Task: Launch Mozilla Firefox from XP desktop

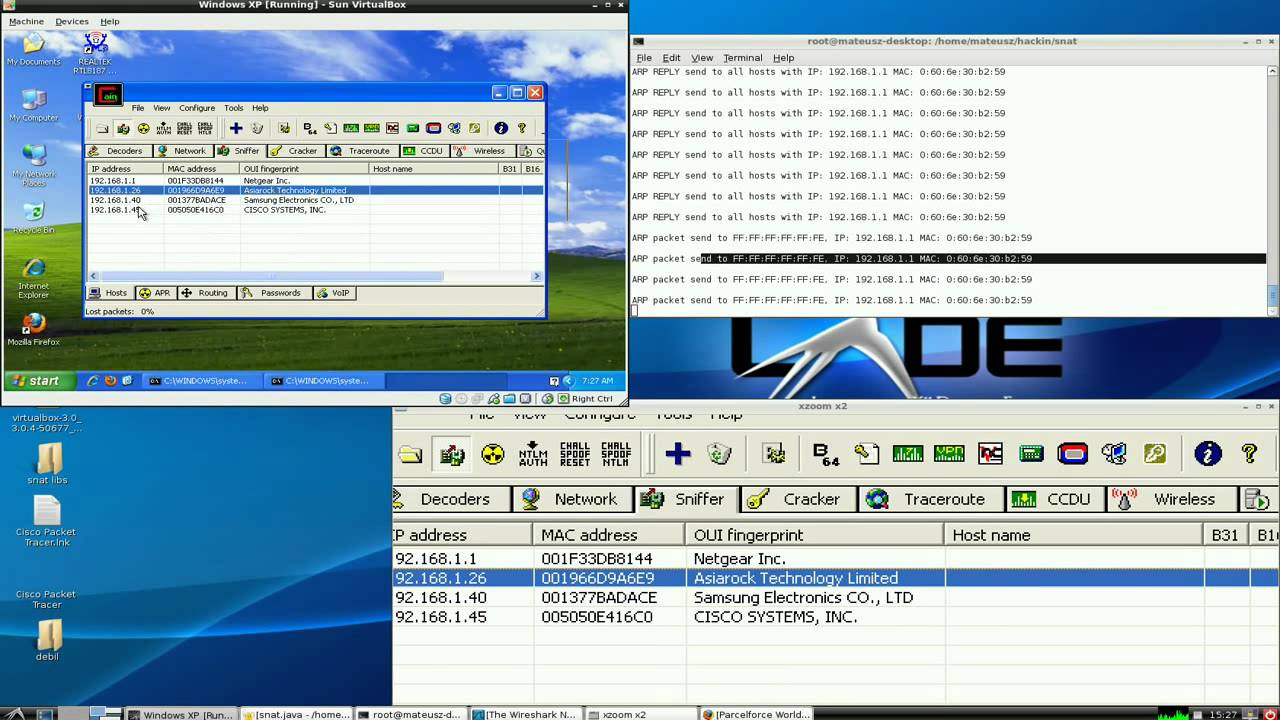Action: [x=34, y=329]
